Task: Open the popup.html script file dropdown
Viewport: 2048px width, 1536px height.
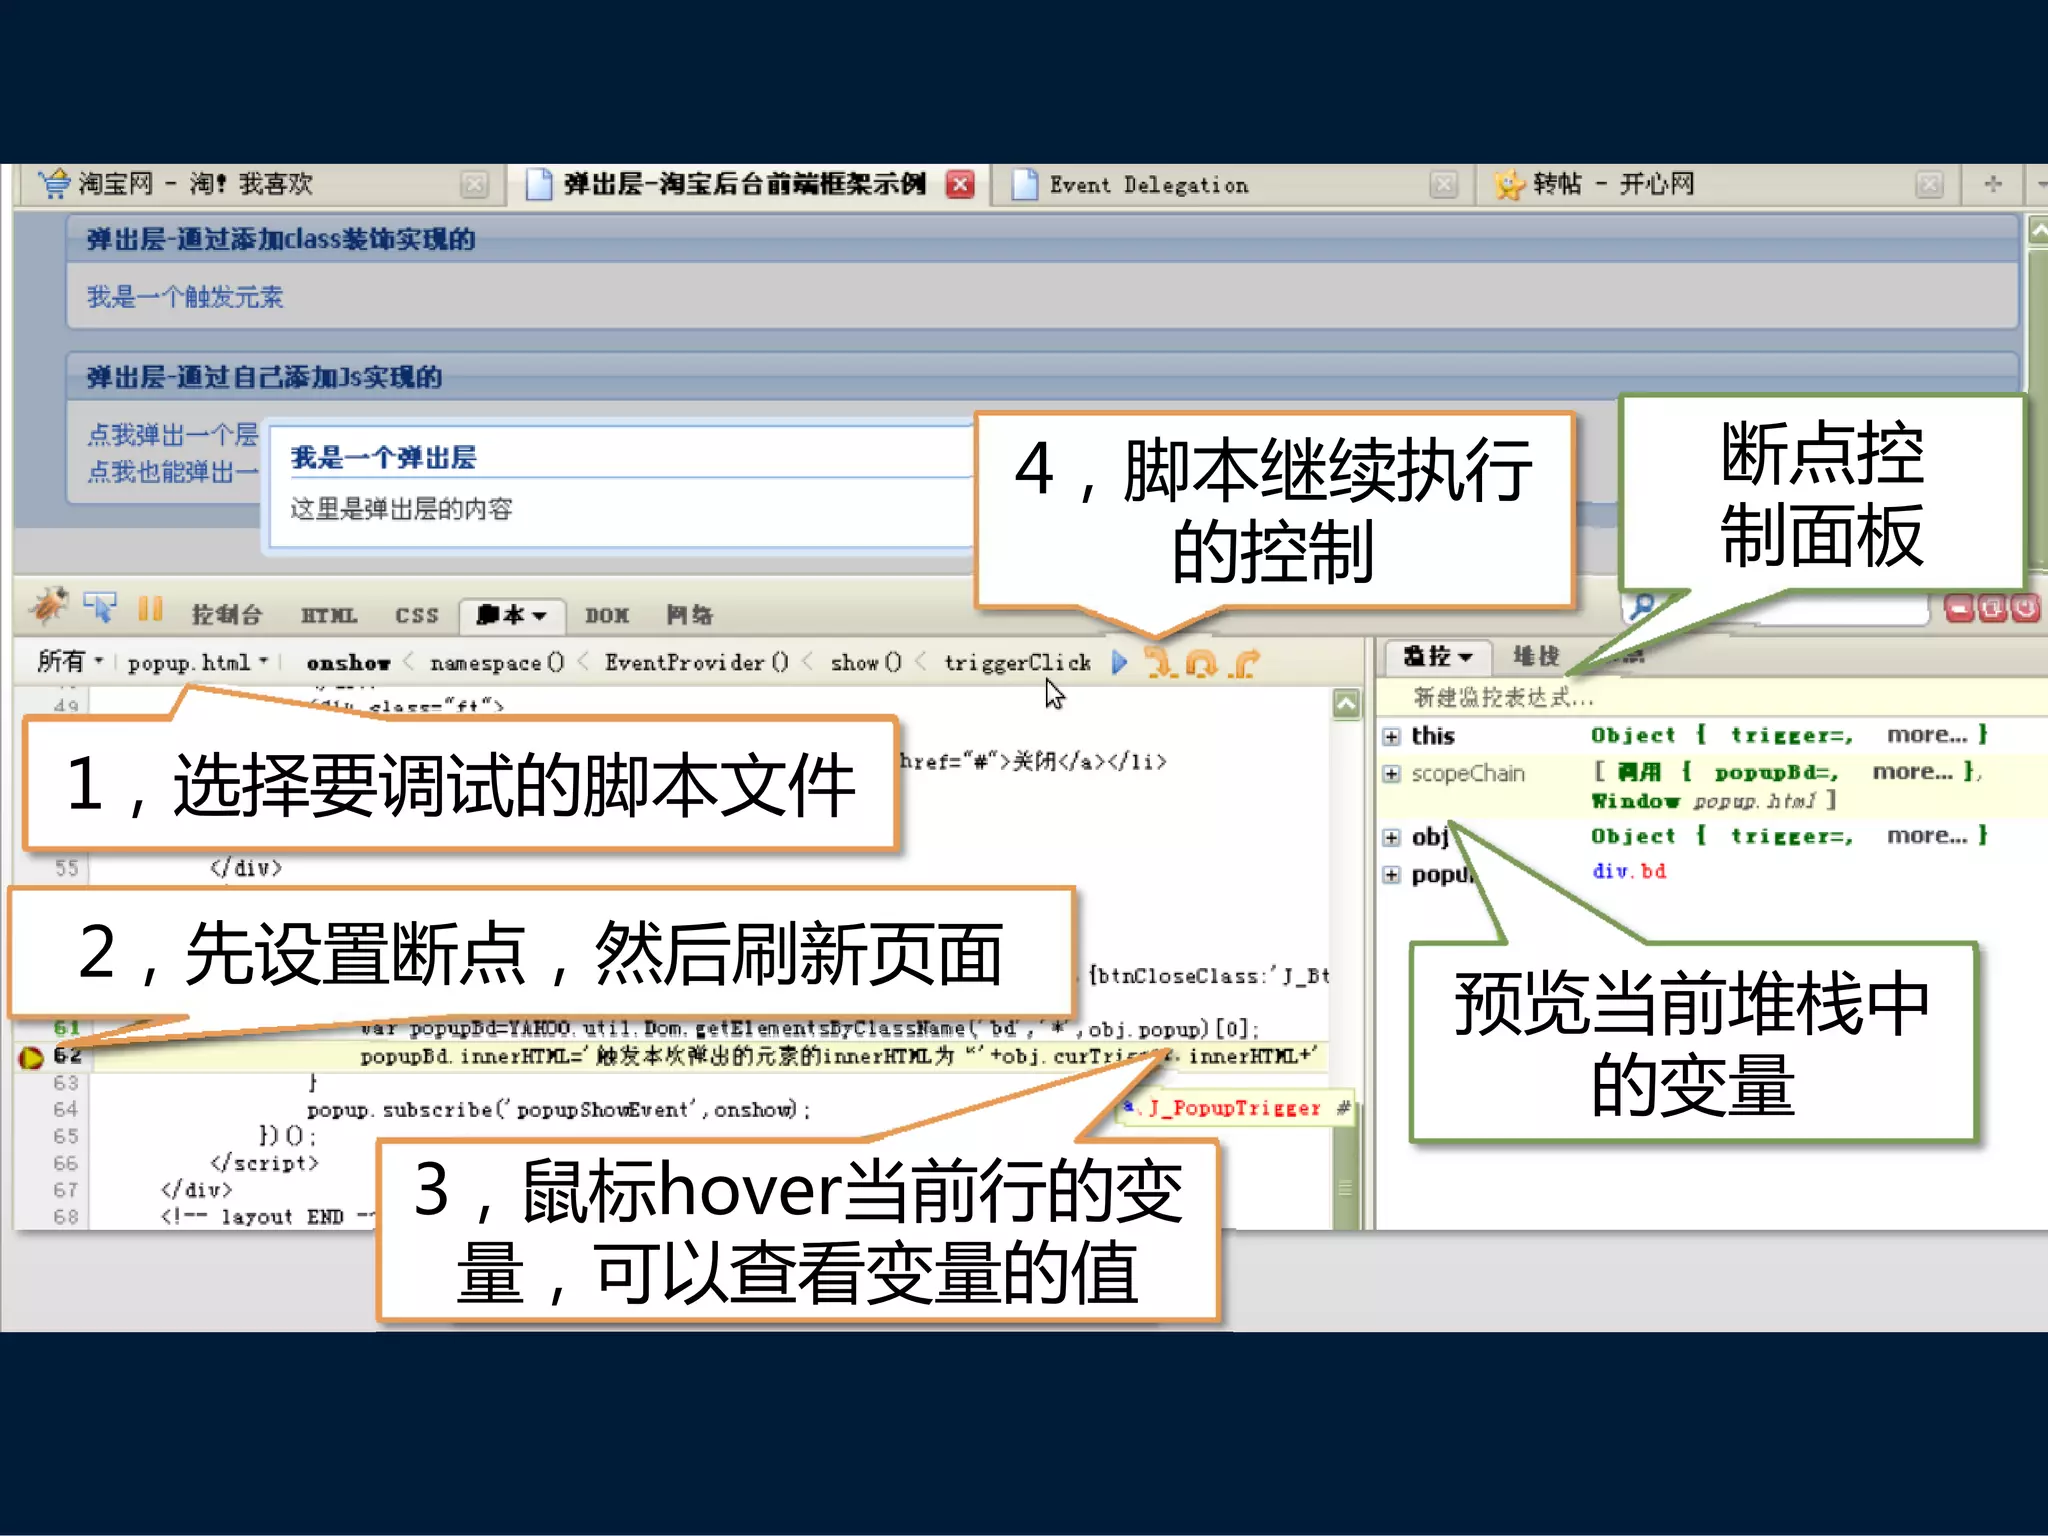Action: 198,662
